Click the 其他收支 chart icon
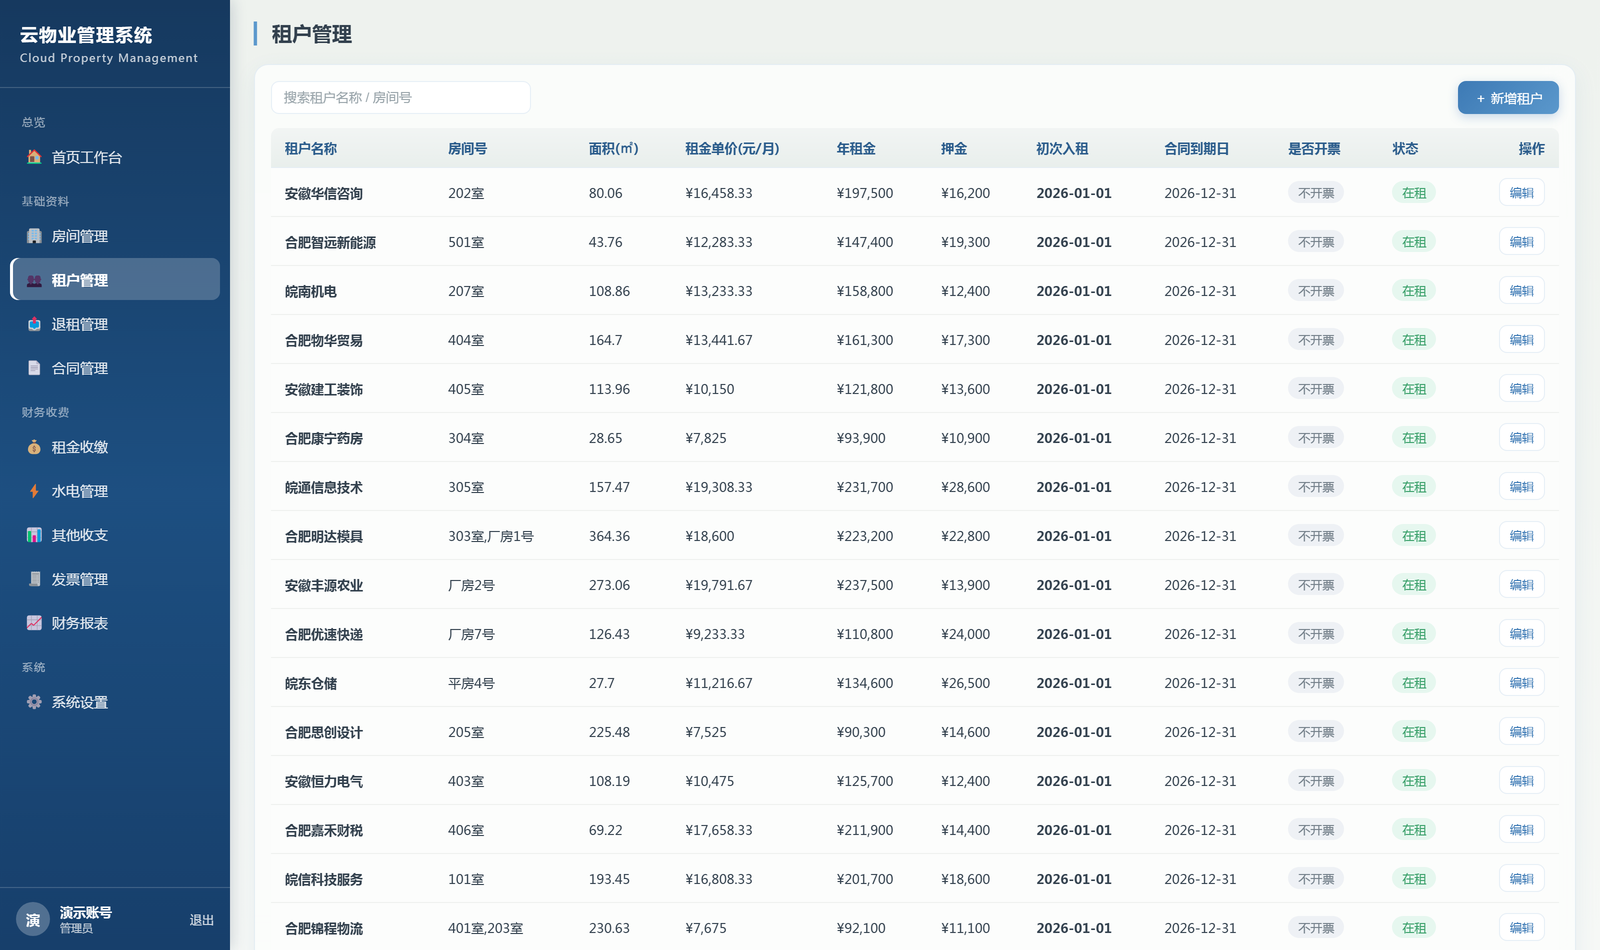This screenshot has height=950, width=1600. click(34, 535)
